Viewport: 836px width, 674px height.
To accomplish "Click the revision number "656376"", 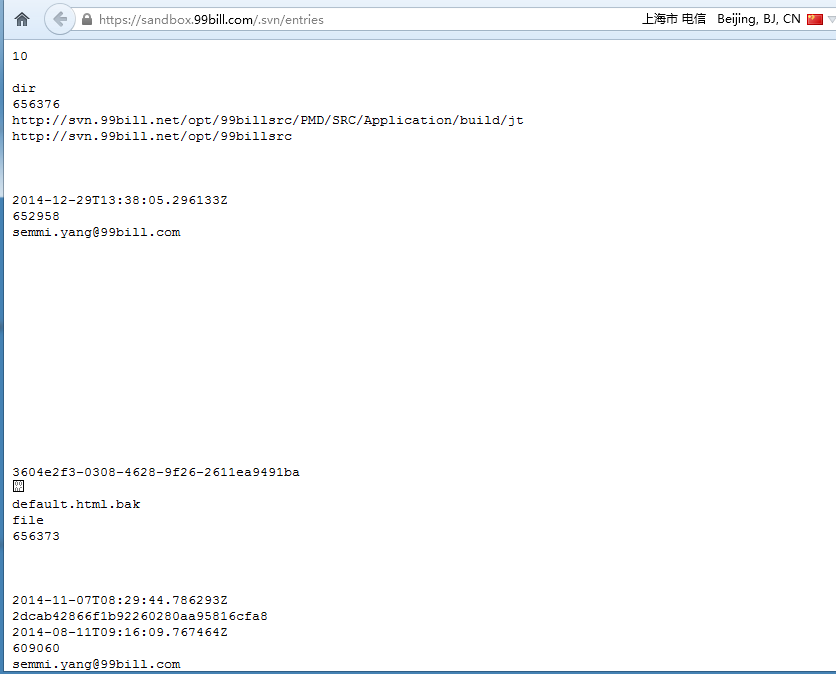I will [x=36, y=104].
